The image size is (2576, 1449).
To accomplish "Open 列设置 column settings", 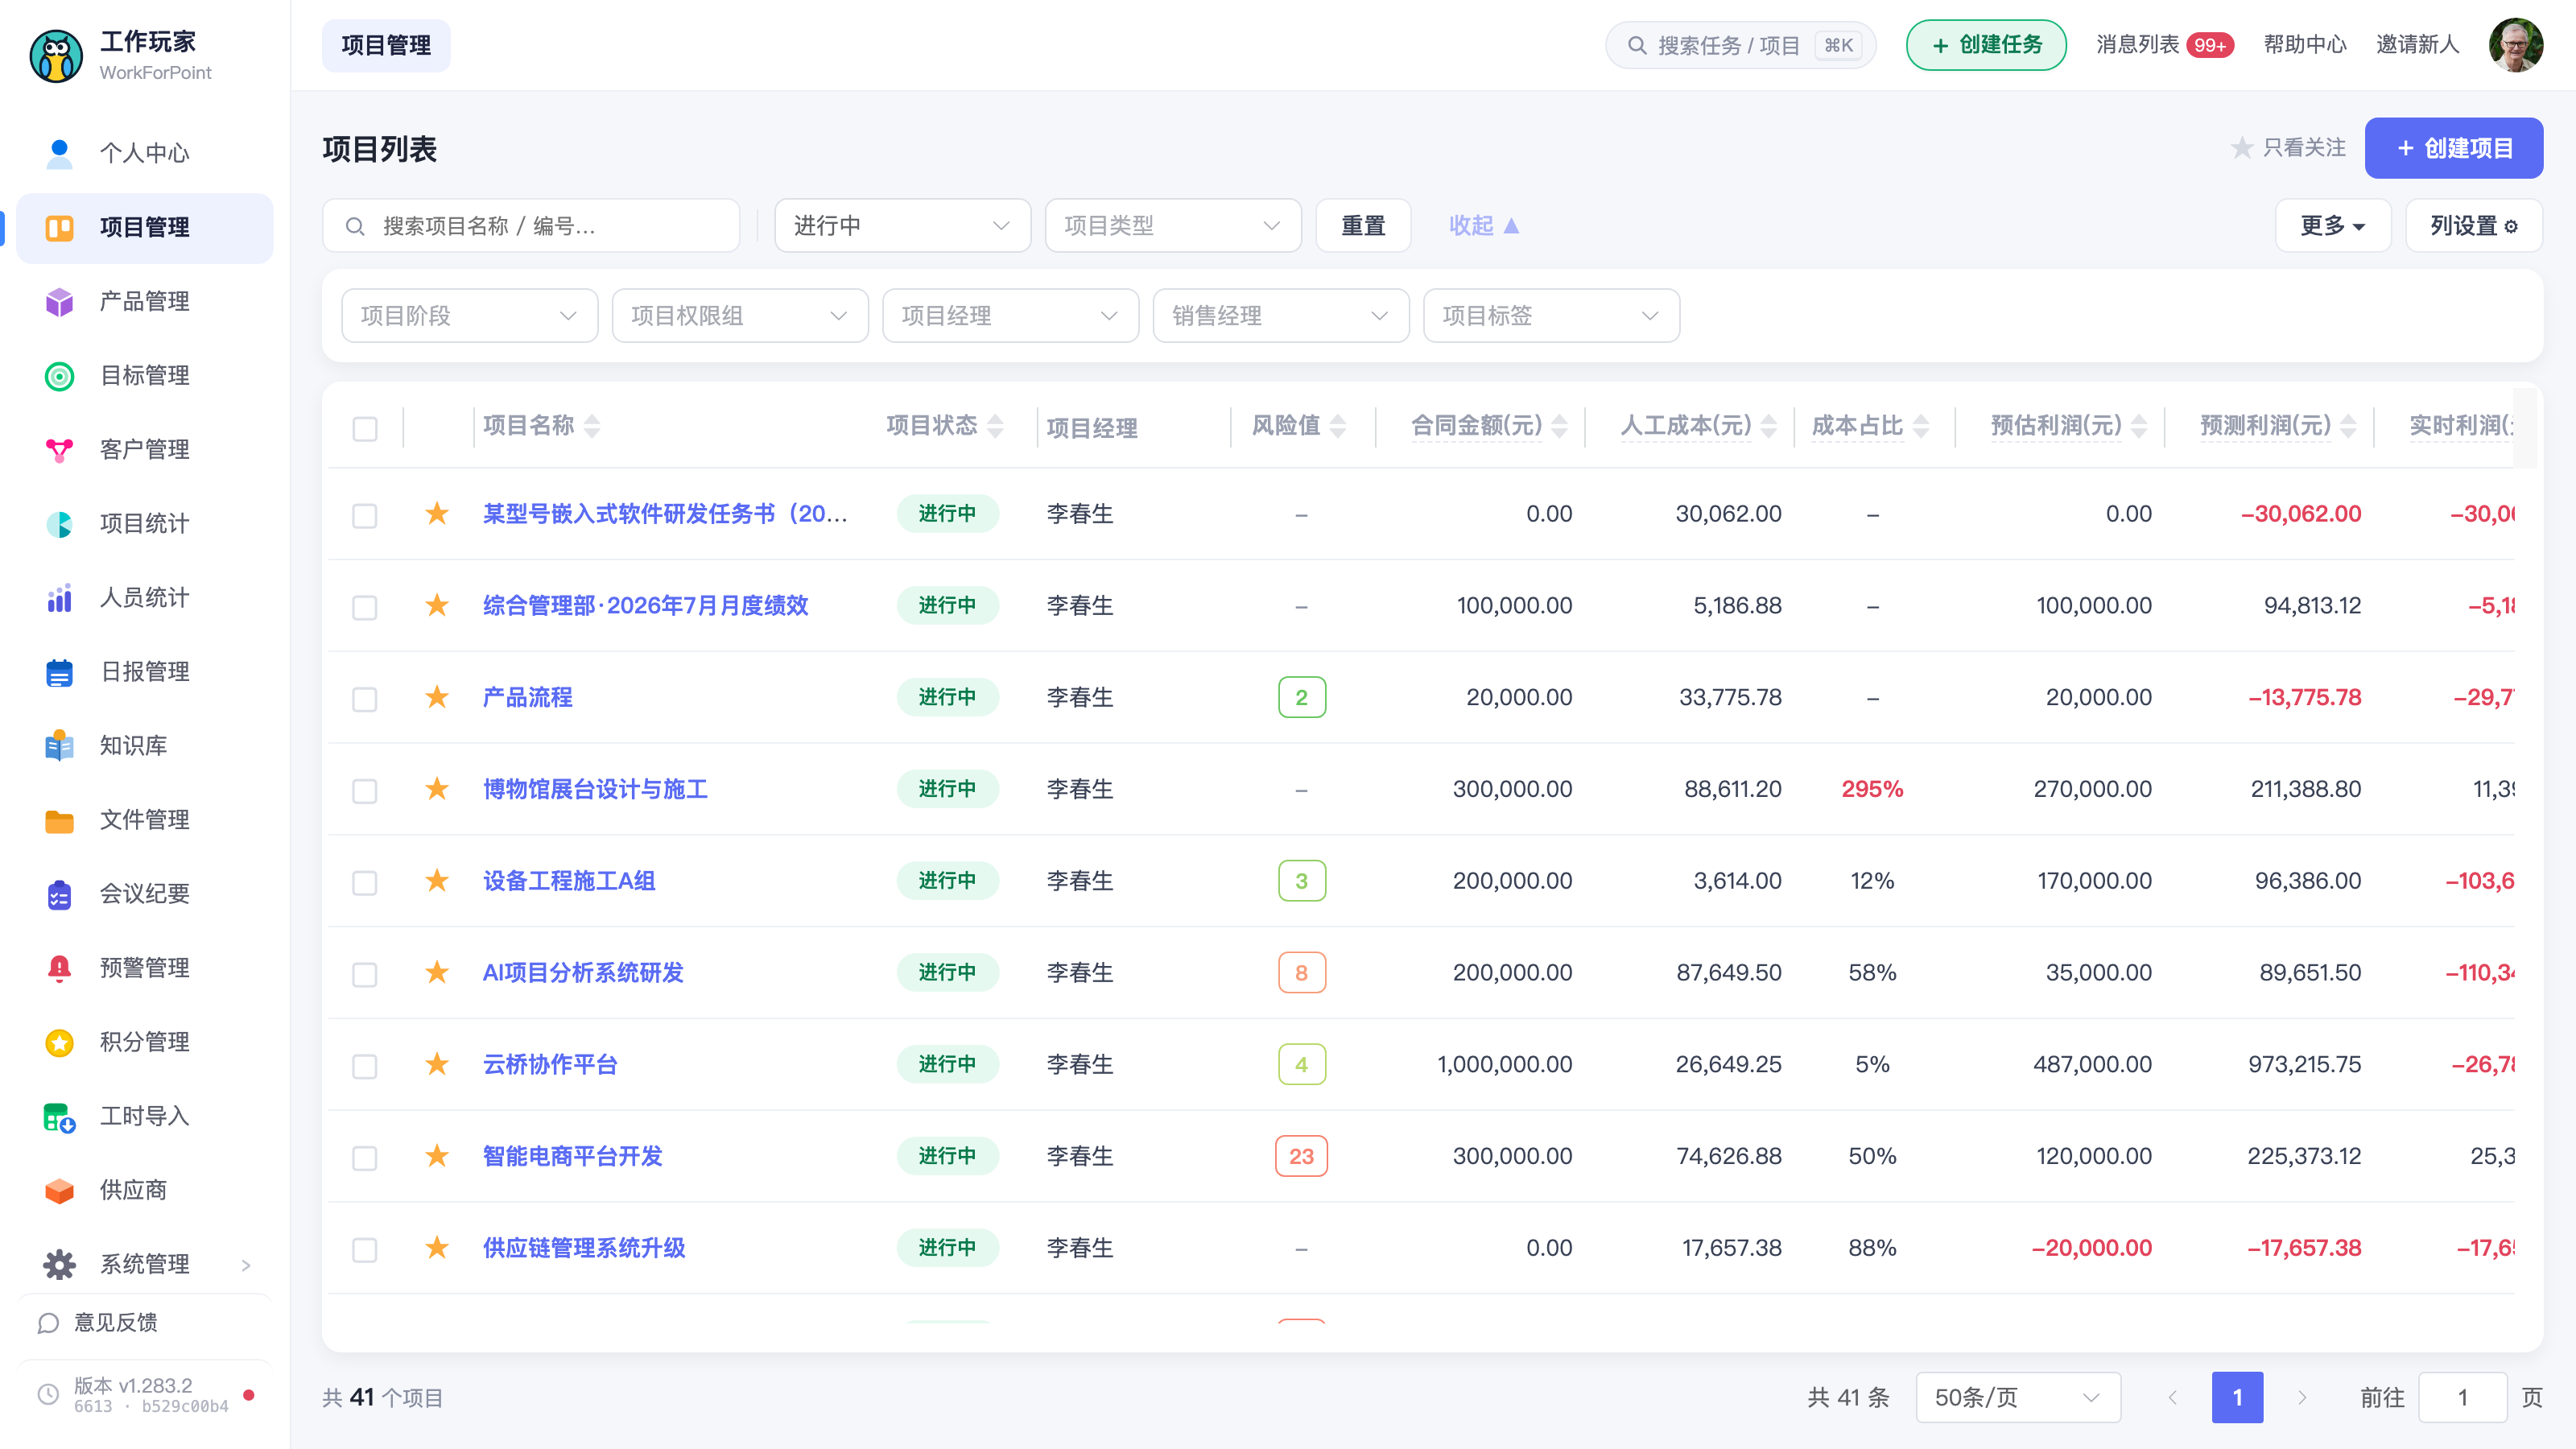I will pos(2474,225).
